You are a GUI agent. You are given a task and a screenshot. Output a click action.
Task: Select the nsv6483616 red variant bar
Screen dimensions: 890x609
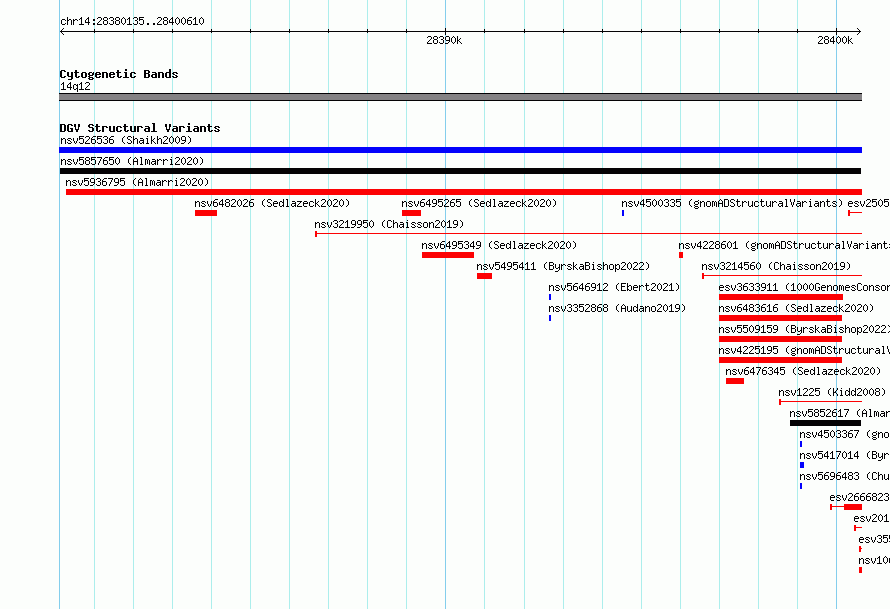coord(780,318)
